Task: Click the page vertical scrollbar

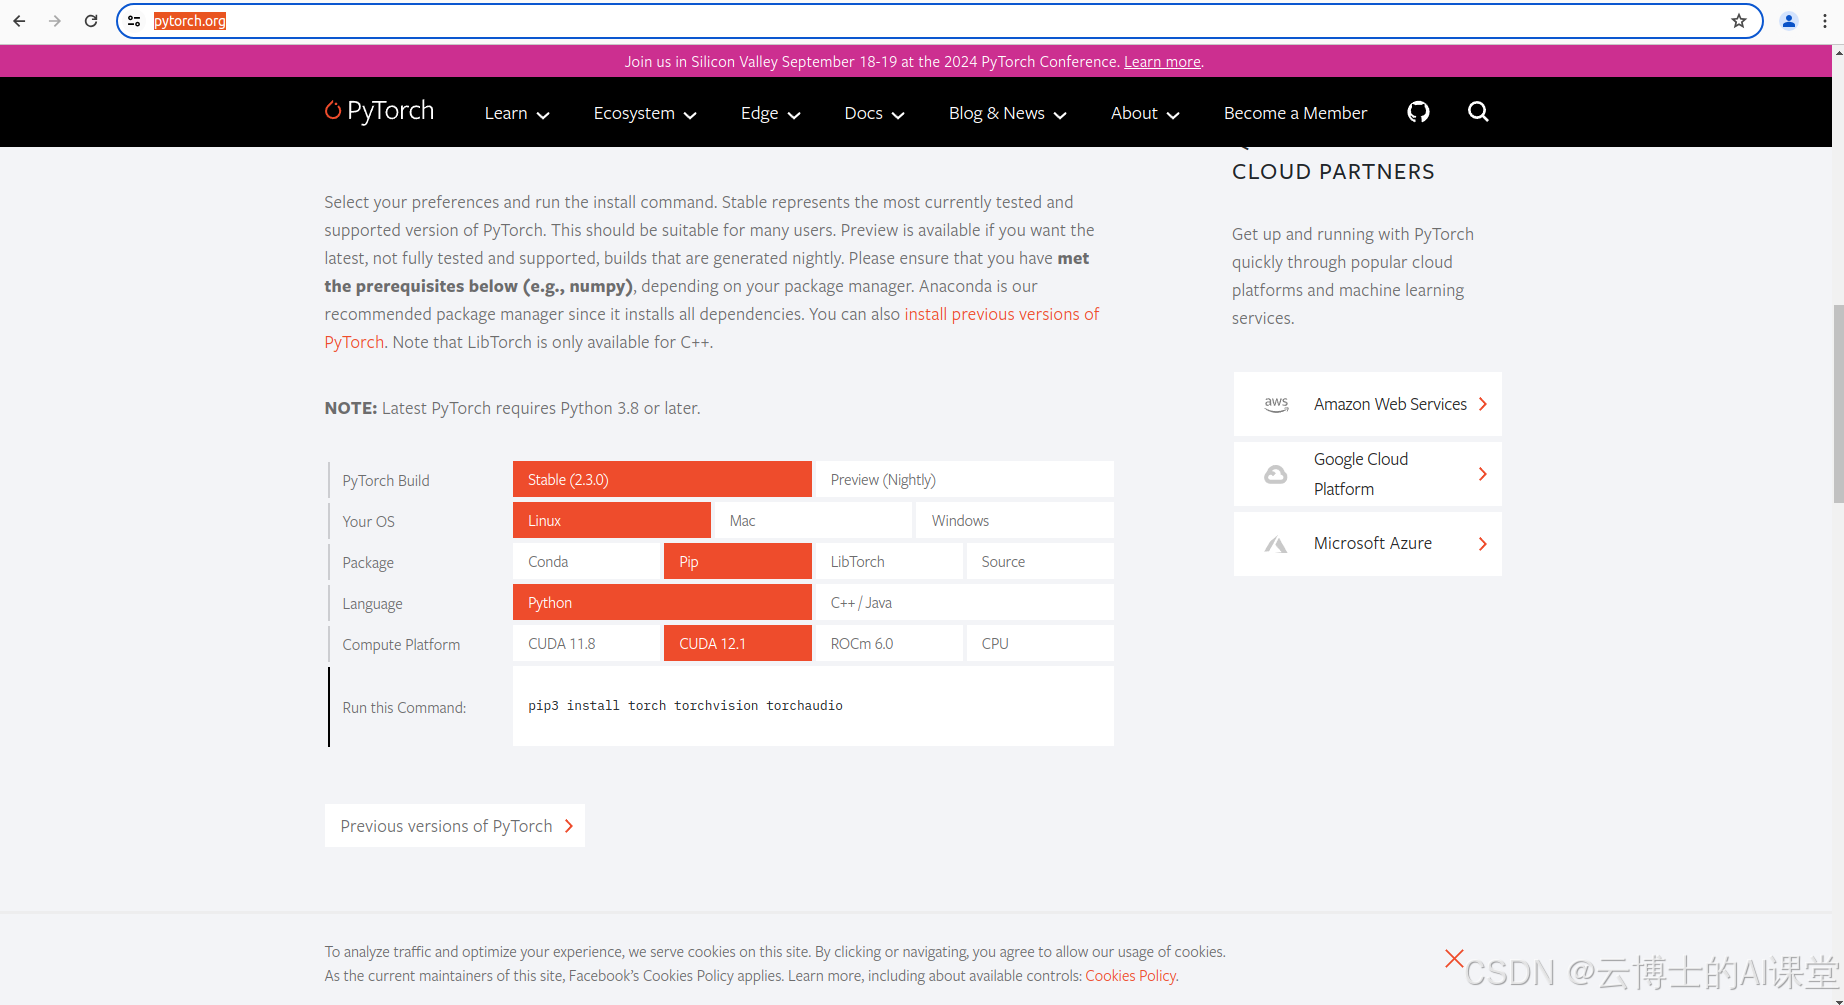Action: coord(1838,403)
